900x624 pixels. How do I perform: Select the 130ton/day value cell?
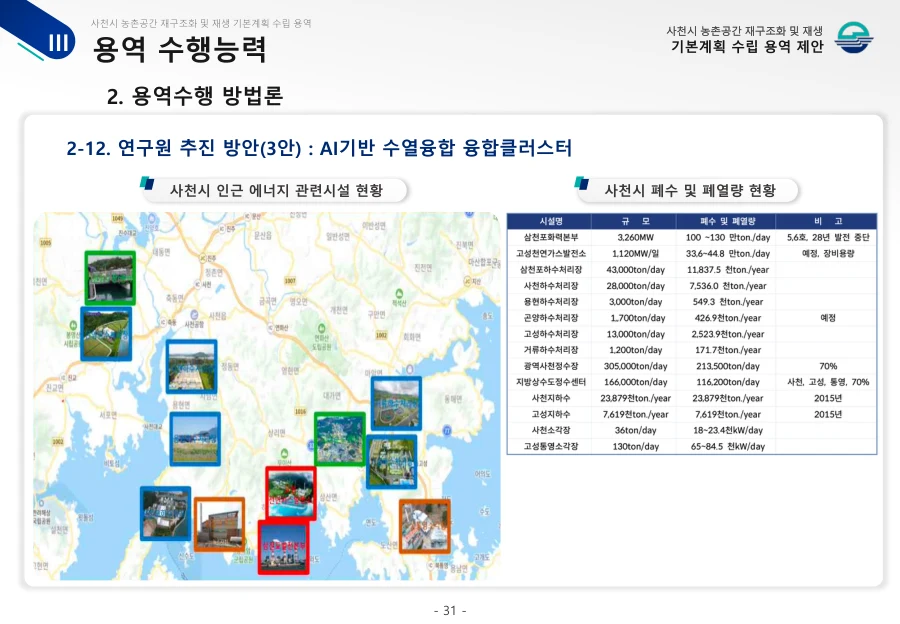tap(634, 446)
